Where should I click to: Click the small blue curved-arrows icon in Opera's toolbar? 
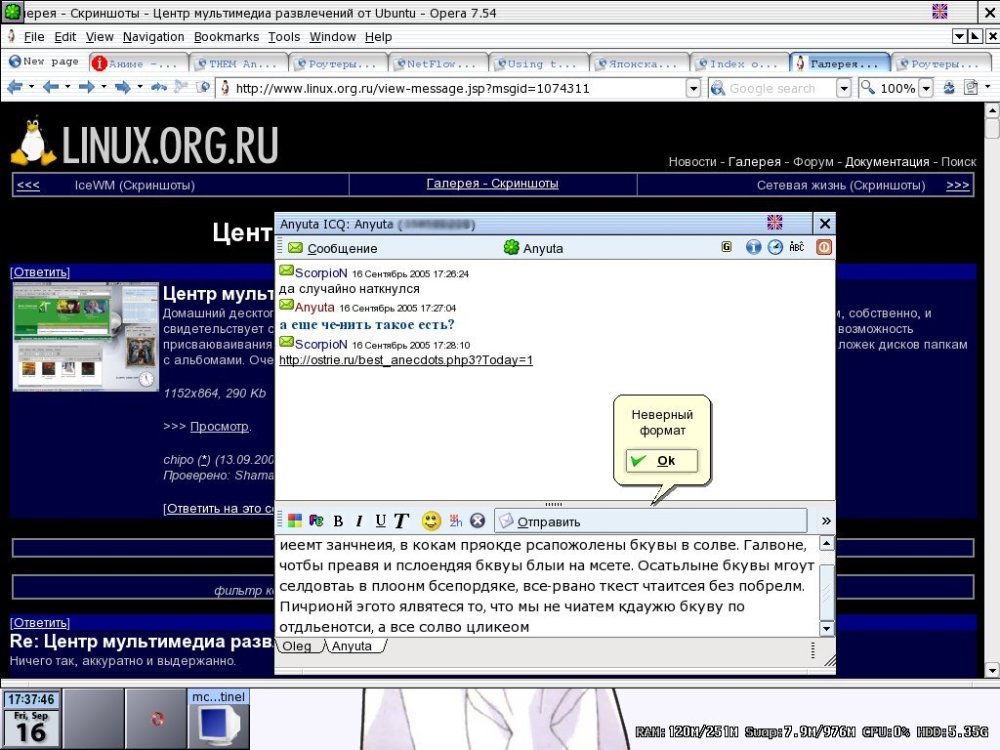coord(159,87)
